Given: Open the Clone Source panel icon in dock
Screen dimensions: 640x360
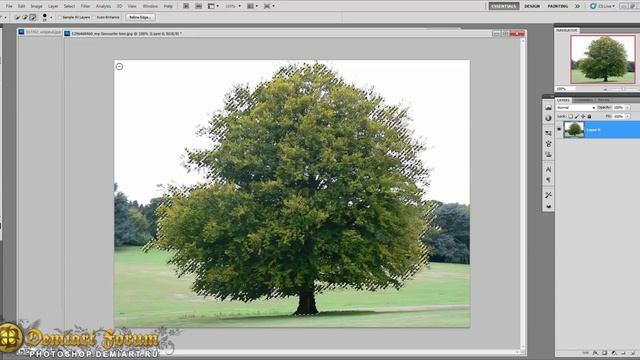Looking at the screenshot, I should pos(548,155).
